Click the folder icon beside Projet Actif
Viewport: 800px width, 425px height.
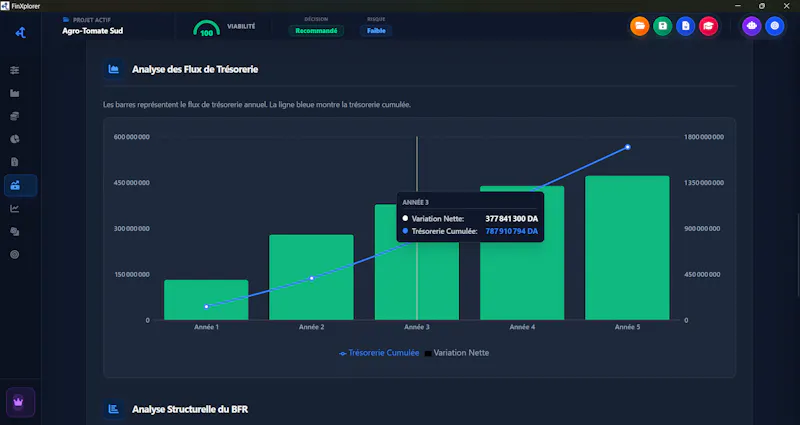[66, 20]
